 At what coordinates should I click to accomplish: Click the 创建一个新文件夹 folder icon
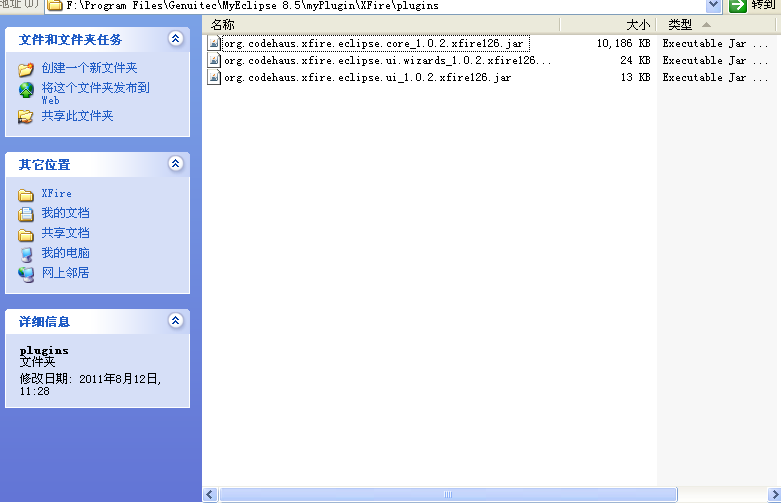coord(26,69)
